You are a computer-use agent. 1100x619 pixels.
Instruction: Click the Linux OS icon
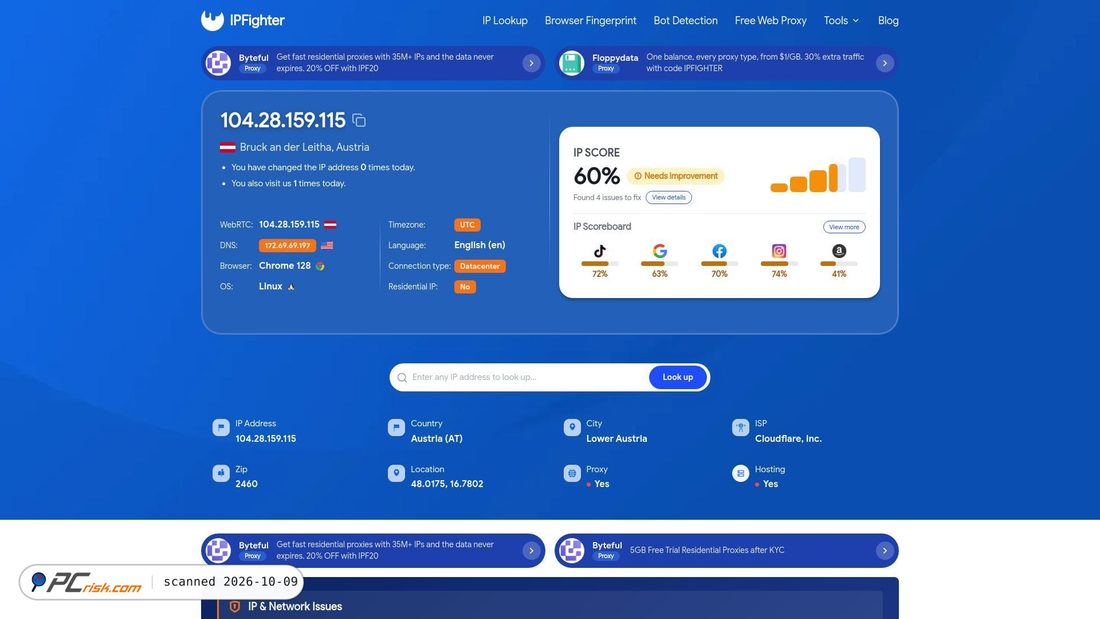290,286
